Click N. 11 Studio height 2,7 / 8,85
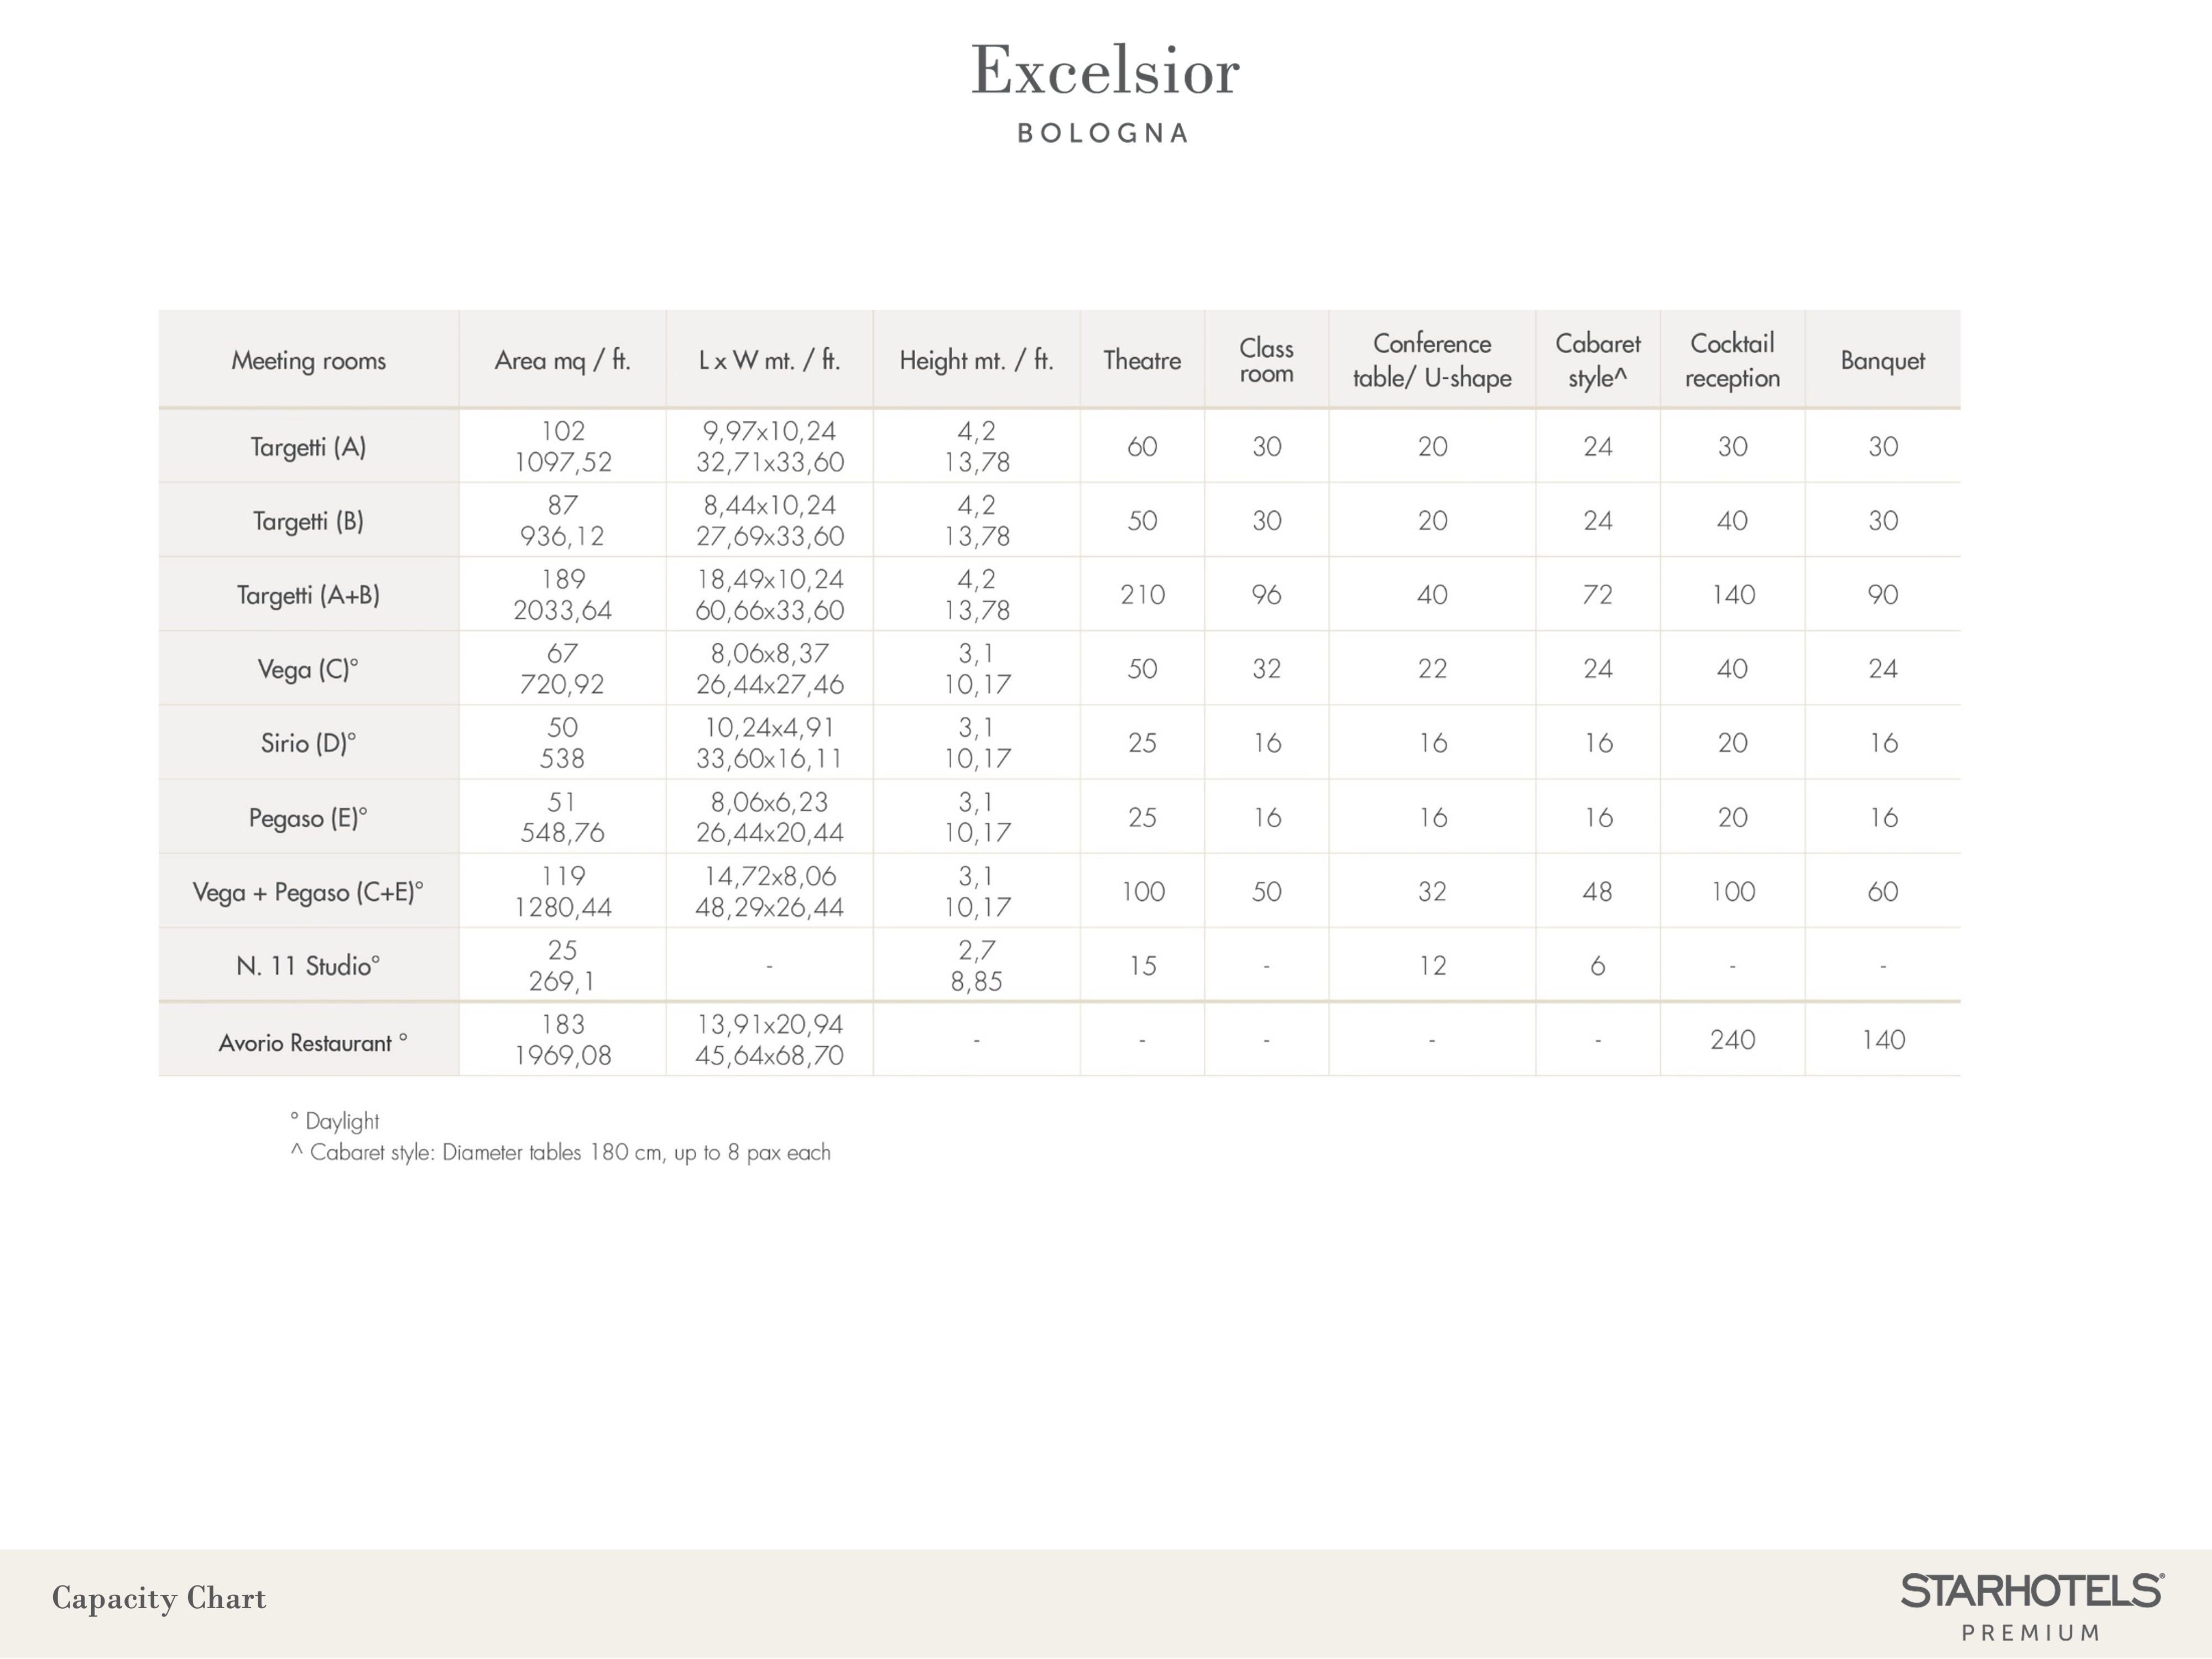 (x=976, y=966)
